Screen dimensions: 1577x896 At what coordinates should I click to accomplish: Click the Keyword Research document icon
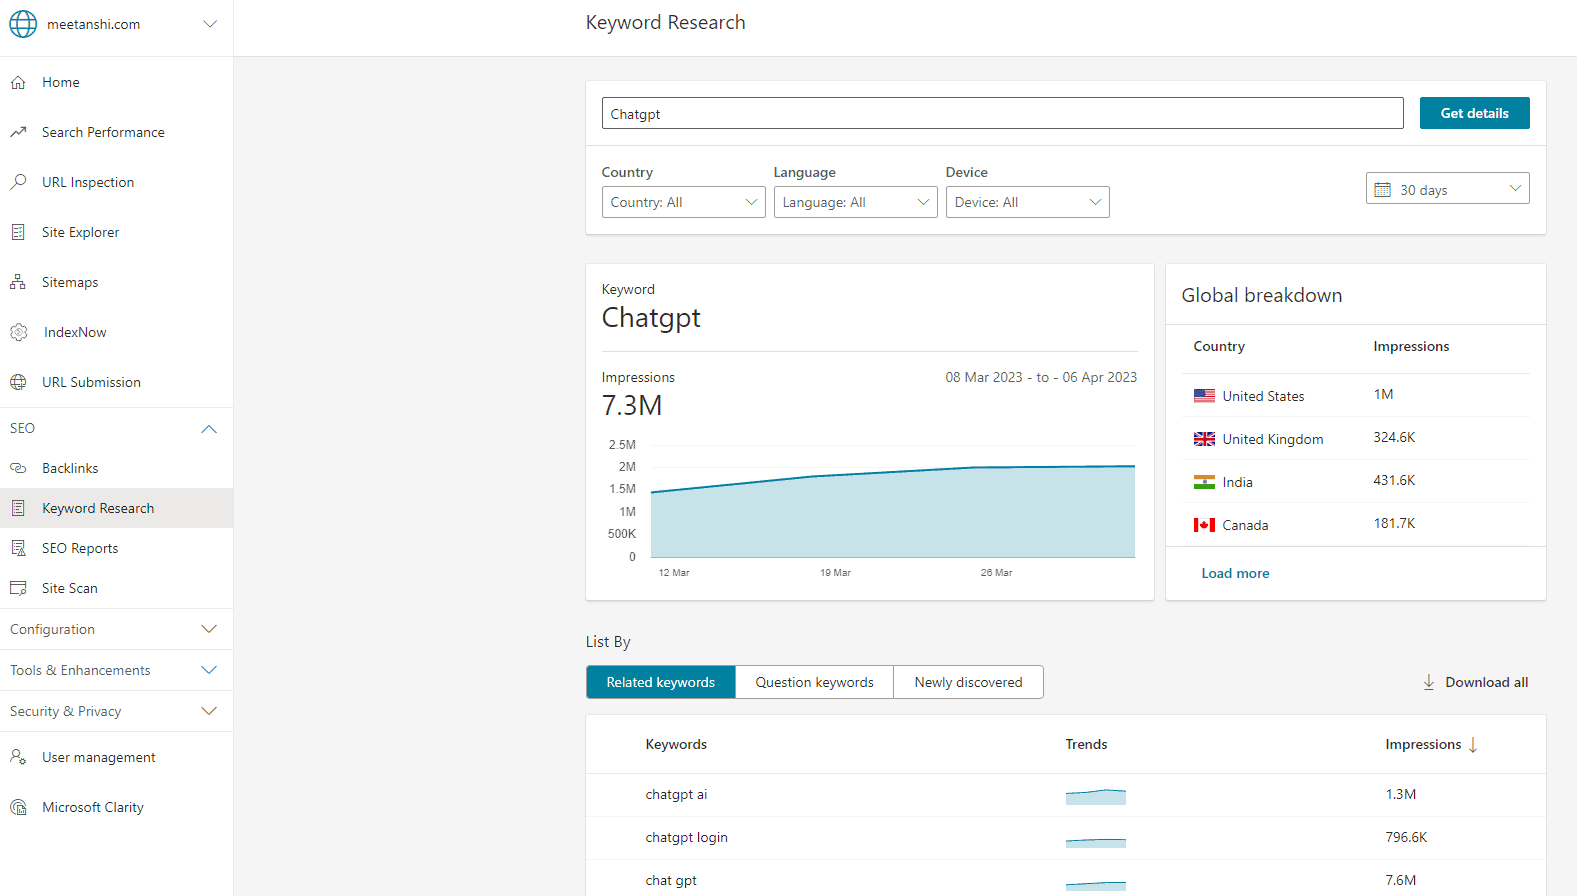pyautogui.click(x=18, y=508)
